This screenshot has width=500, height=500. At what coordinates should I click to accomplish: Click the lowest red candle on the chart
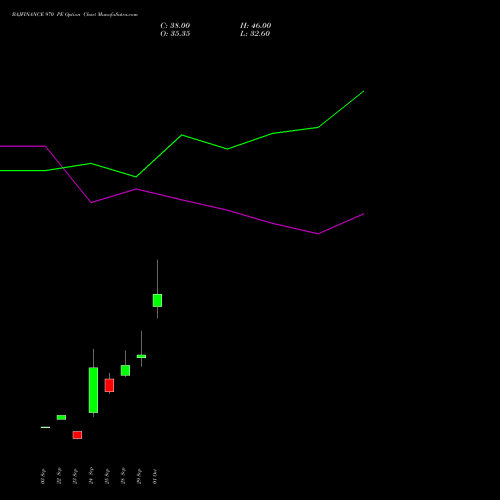[77, 435]
